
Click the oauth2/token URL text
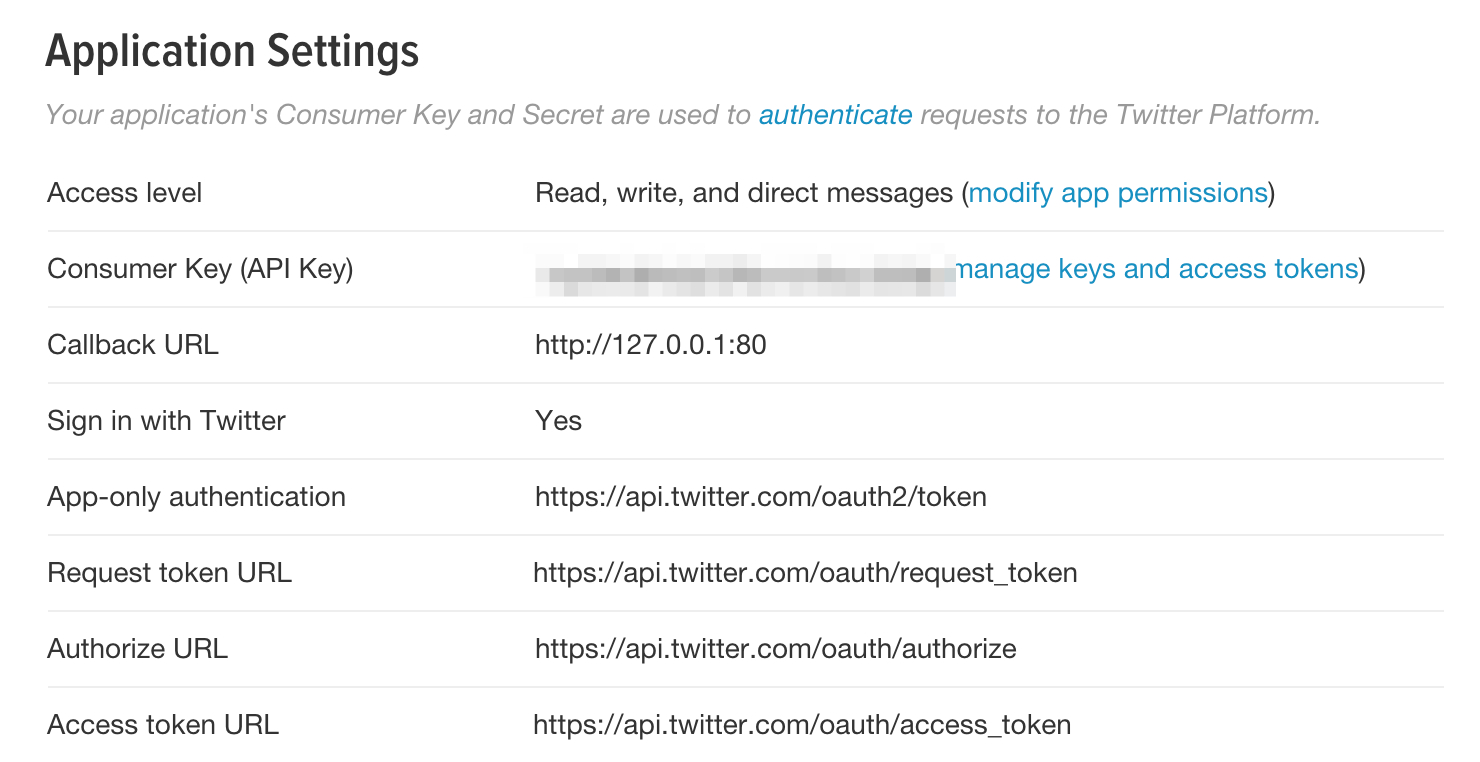pos(761,497)
